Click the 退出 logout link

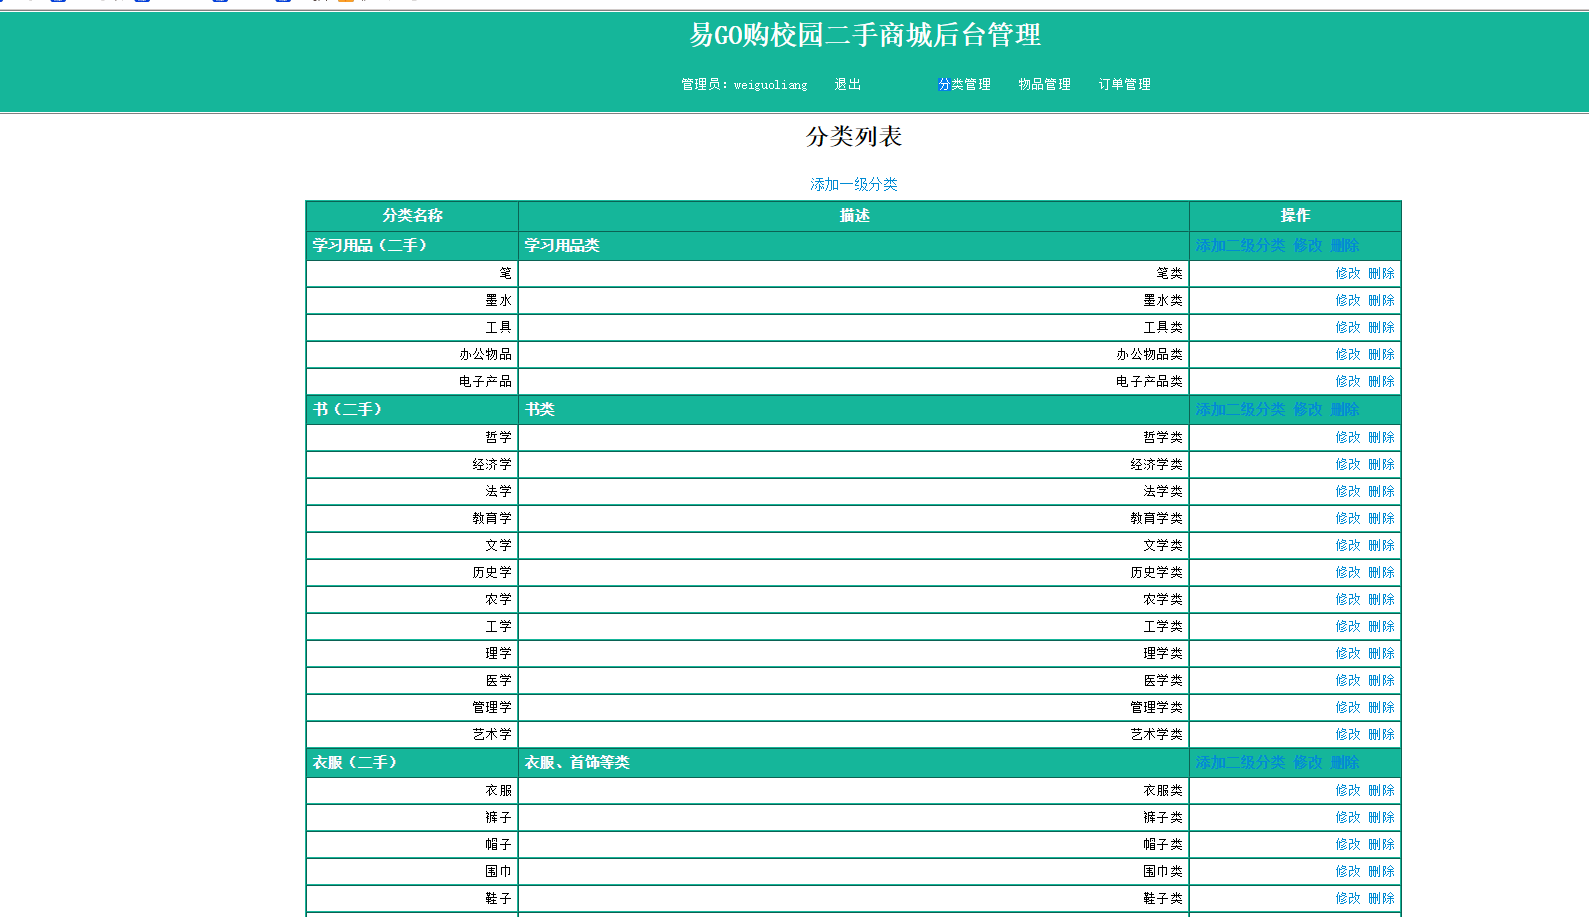click(x=847, y=85)
